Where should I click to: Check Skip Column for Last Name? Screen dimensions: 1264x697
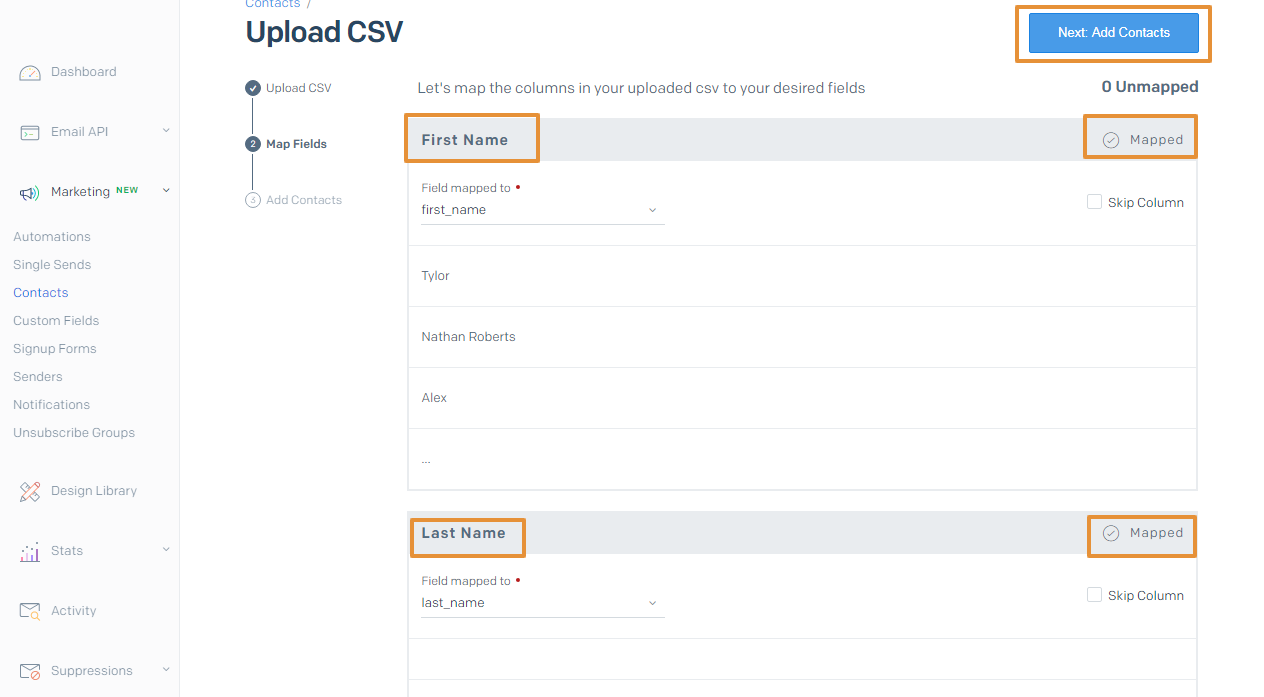[x=1094, y=595]
